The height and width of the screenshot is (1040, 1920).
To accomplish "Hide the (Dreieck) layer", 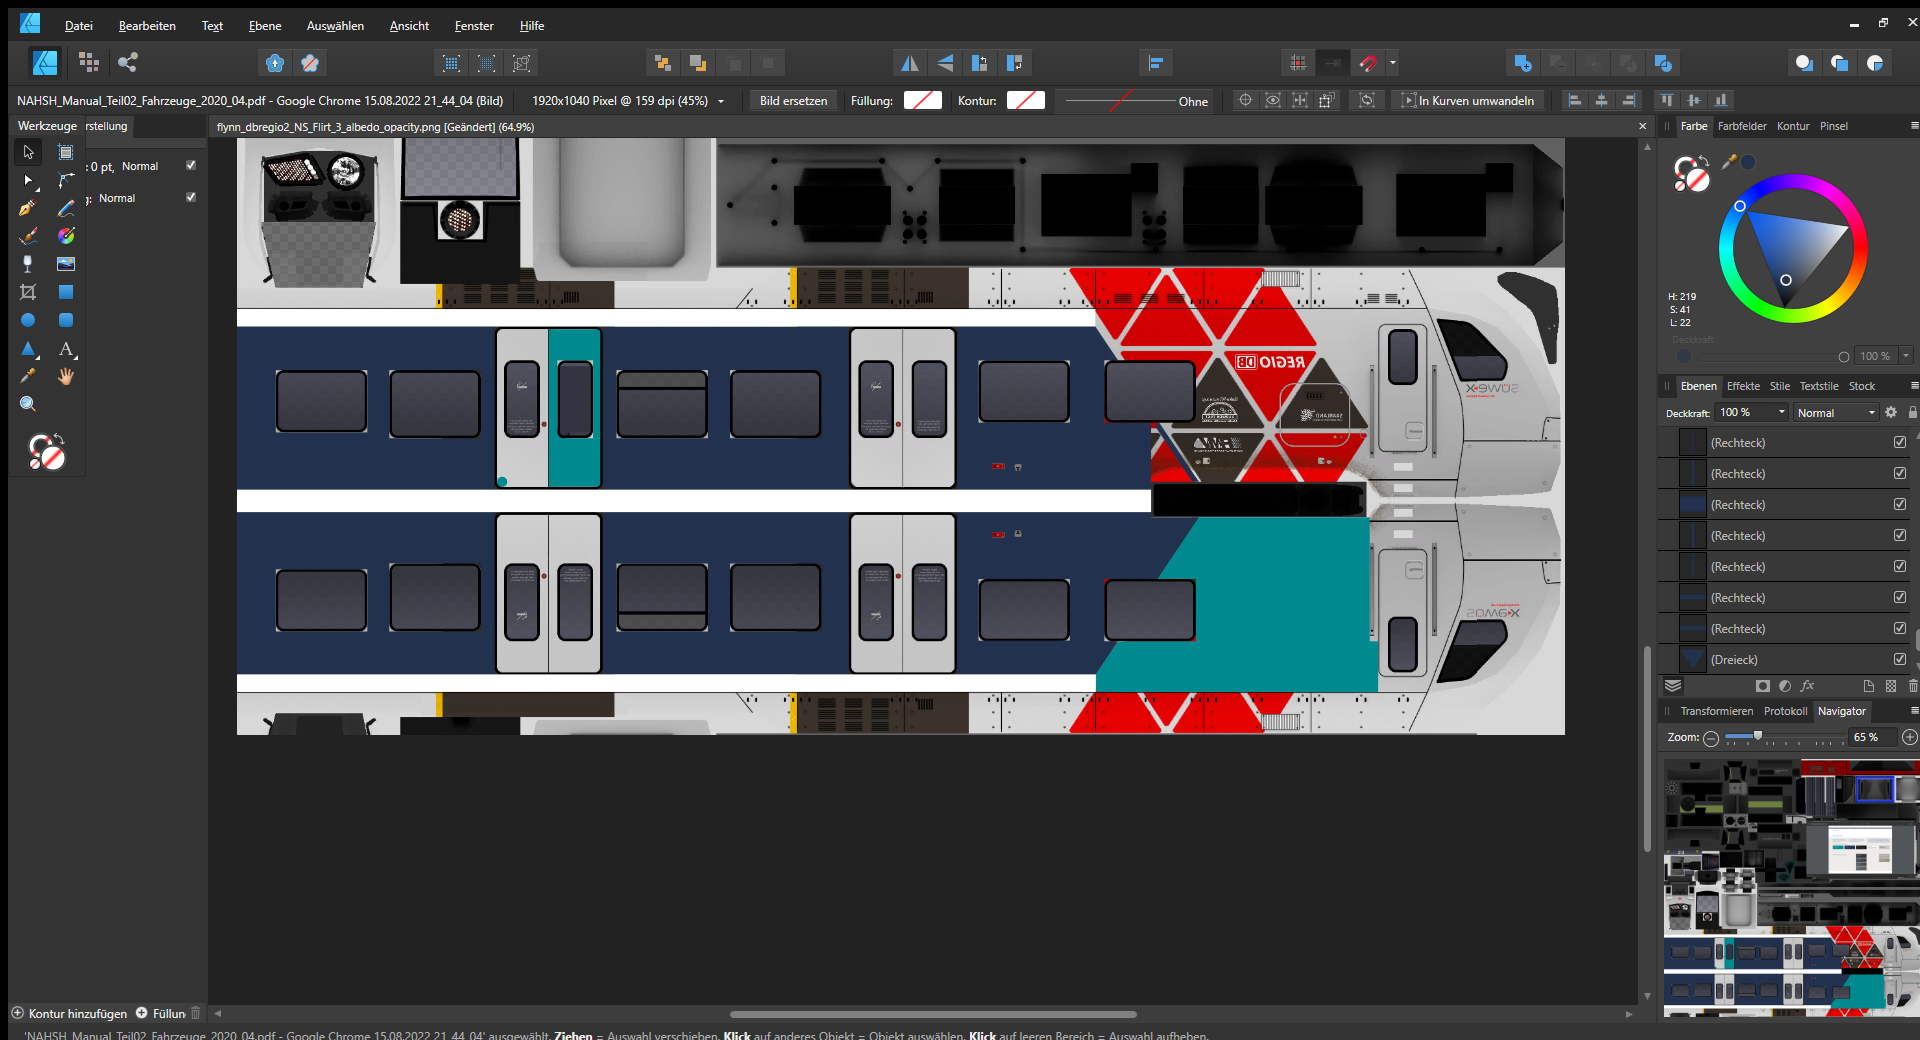I will [x=1900, y=659].
